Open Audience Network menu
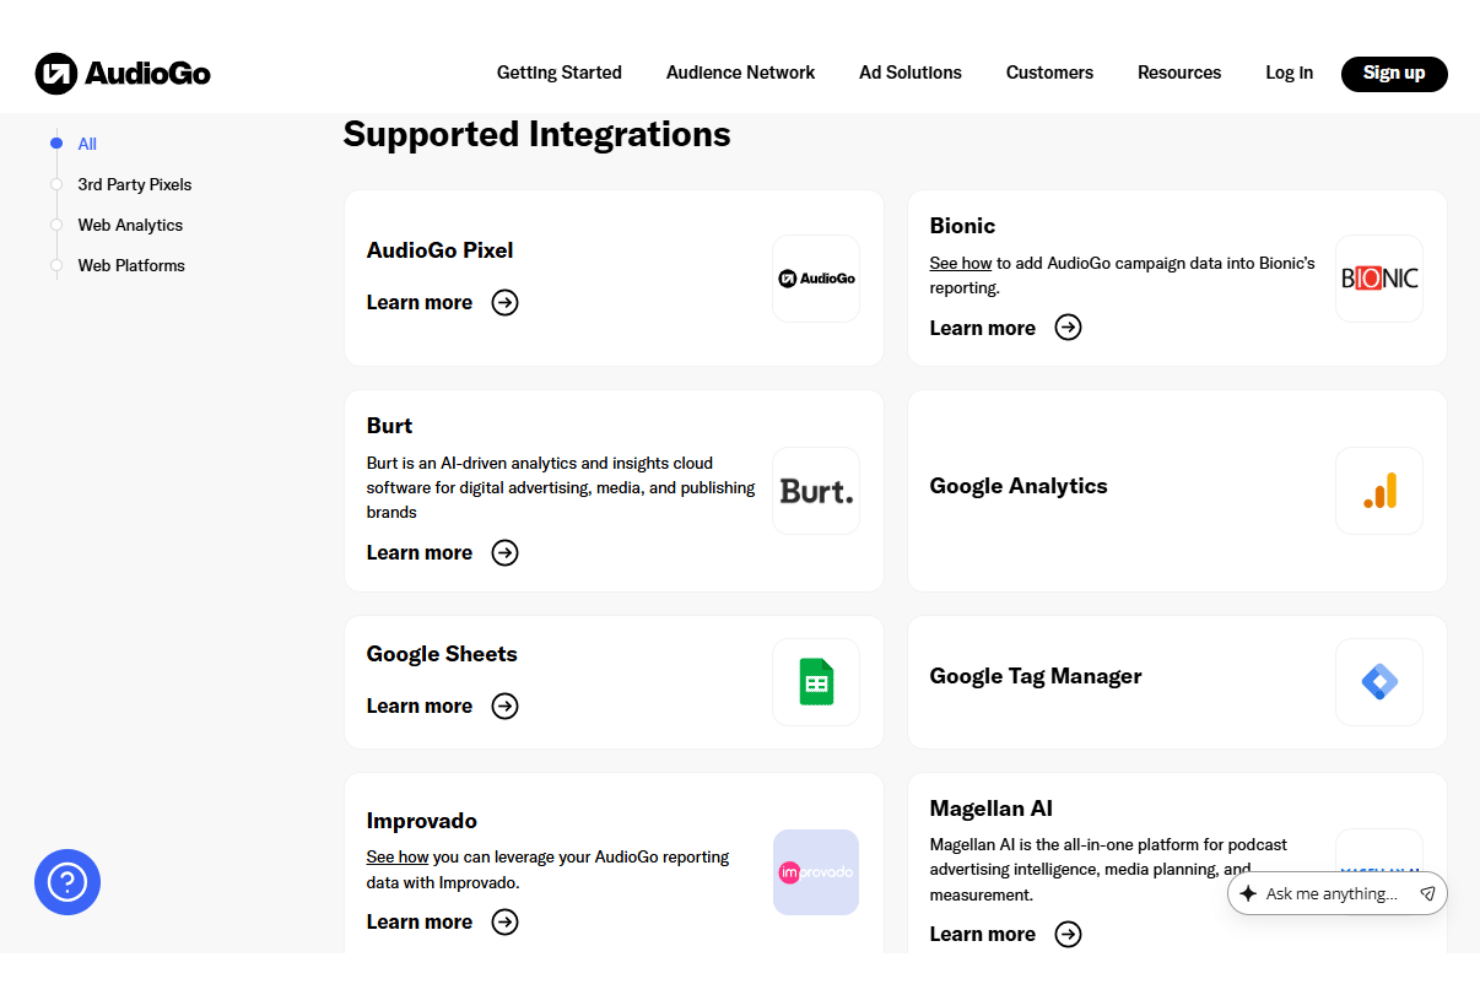The height and width of the screenshot is (987, 1480). 740,73
